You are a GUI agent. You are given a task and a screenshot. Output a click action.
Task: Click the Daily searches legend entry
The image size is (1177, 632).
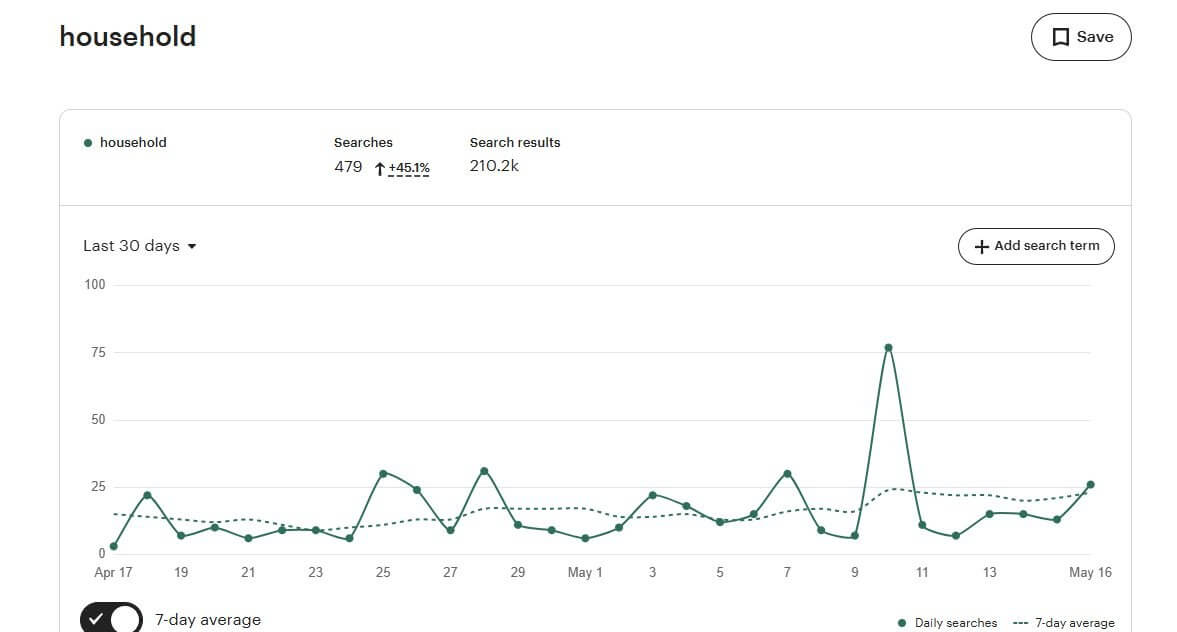tap(947, 623)
